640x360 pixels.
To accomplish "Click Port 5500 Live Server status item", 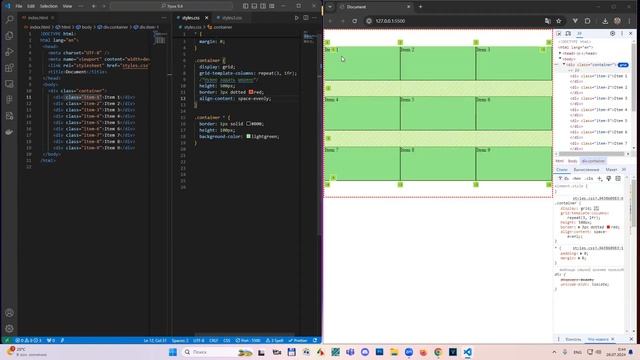I will (x=248, y=340).
